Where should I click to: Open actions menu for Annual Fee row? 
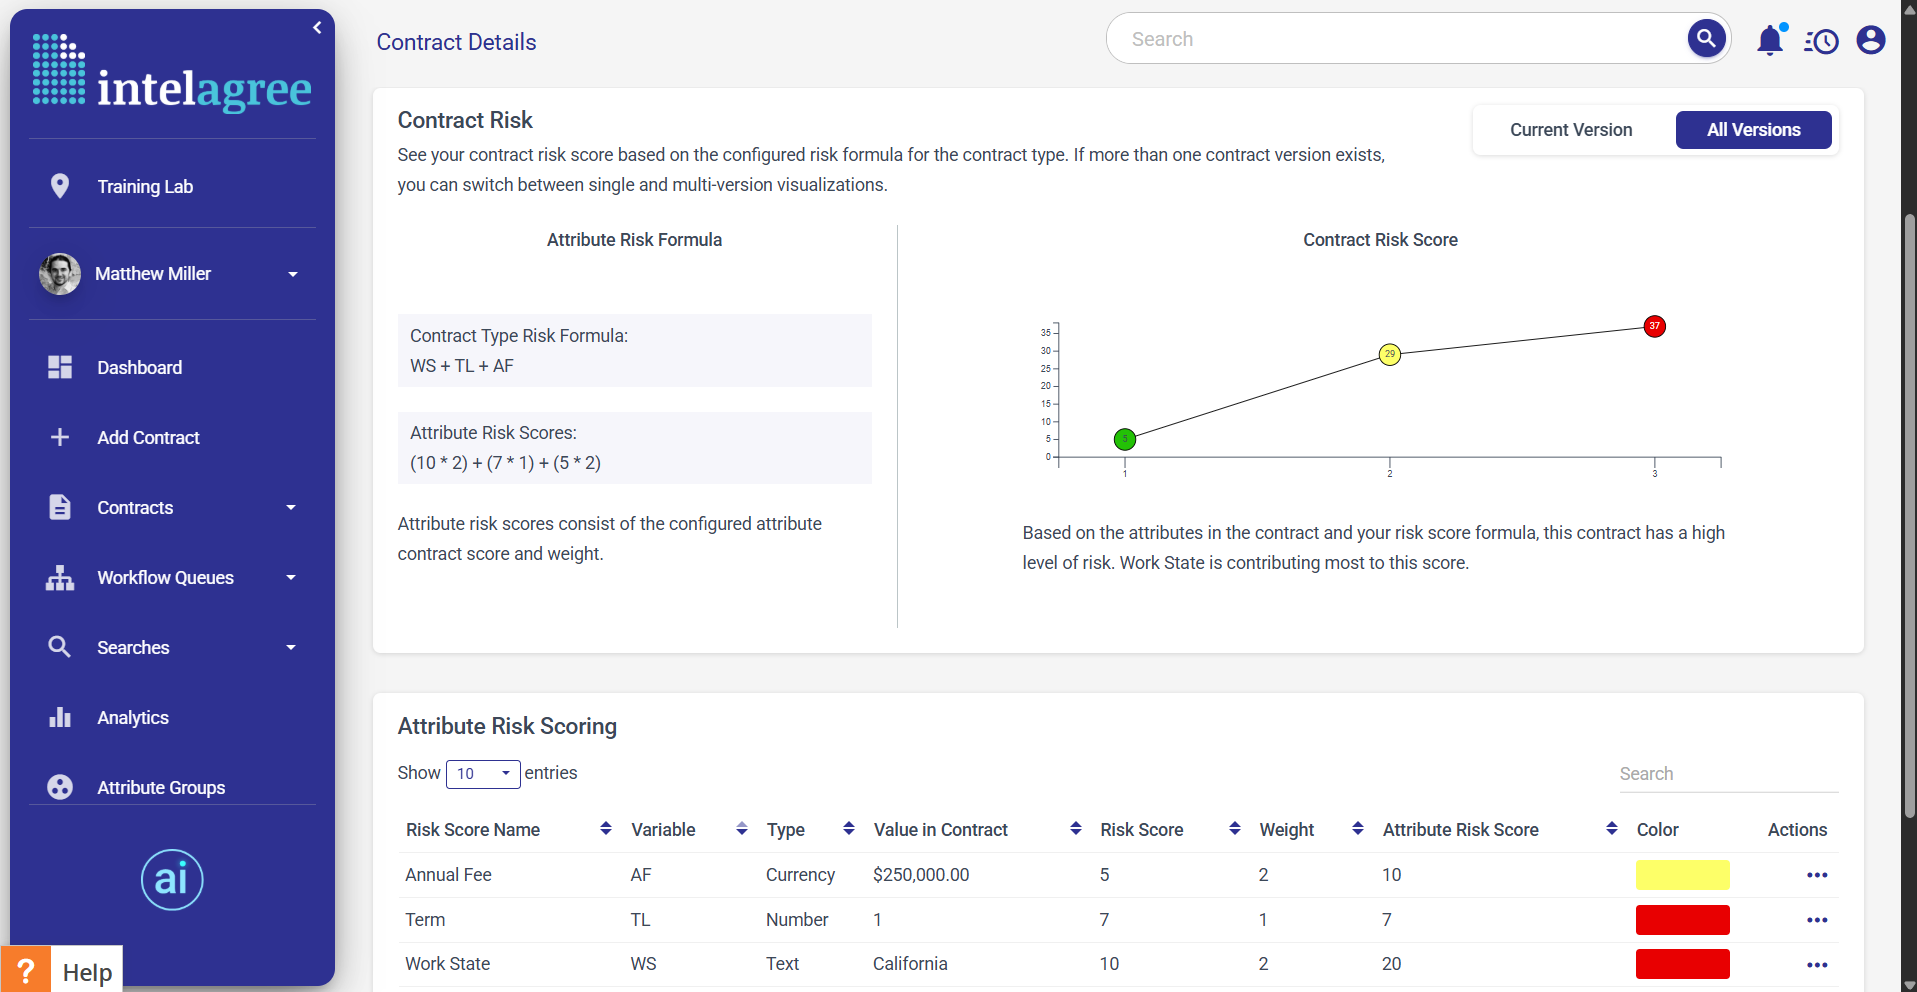pos(1816,875)
